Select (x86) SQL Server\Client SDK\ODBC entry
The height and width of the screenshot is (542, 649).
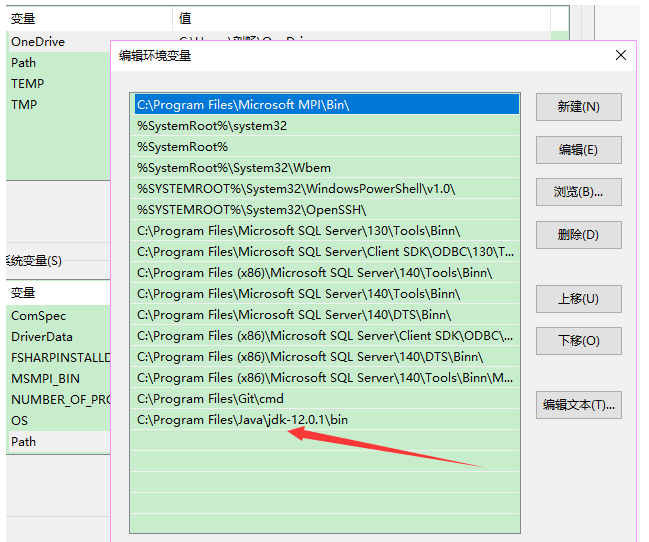pos(327,336)
